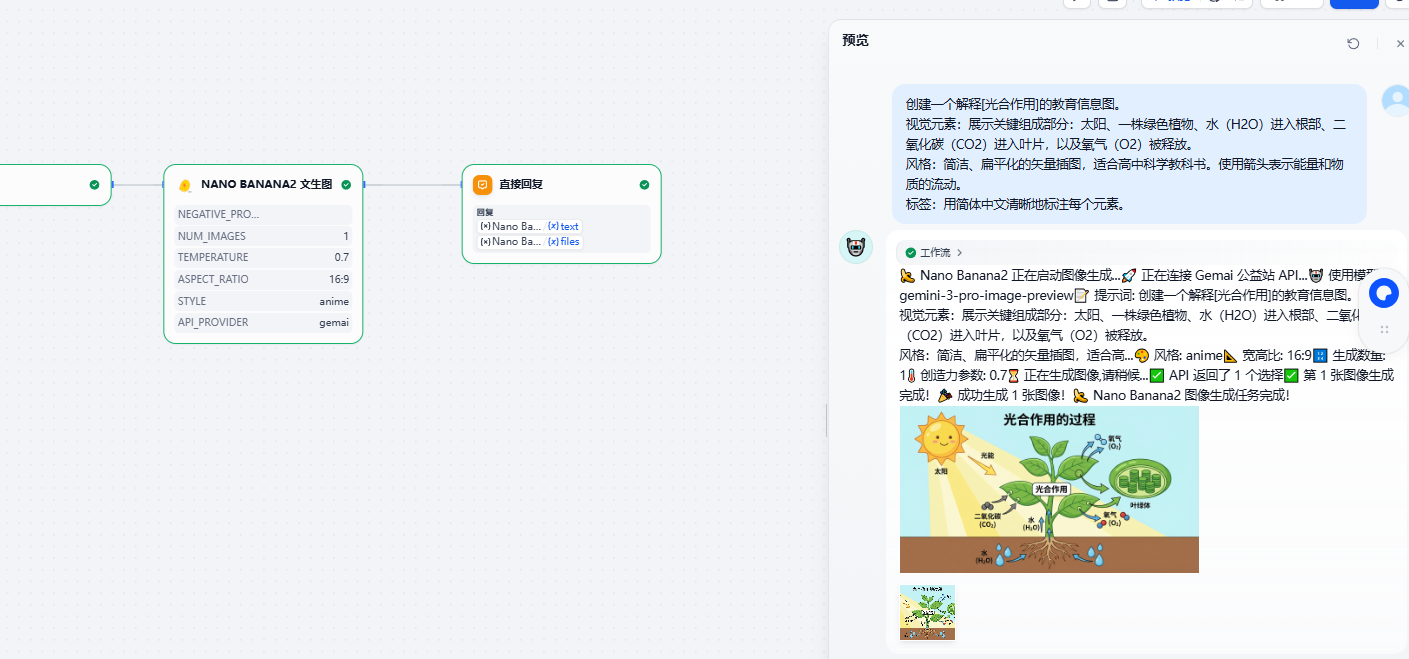Click the STYLE parameter label
This screenshot has height=659, width=1409.
point(192,301)
